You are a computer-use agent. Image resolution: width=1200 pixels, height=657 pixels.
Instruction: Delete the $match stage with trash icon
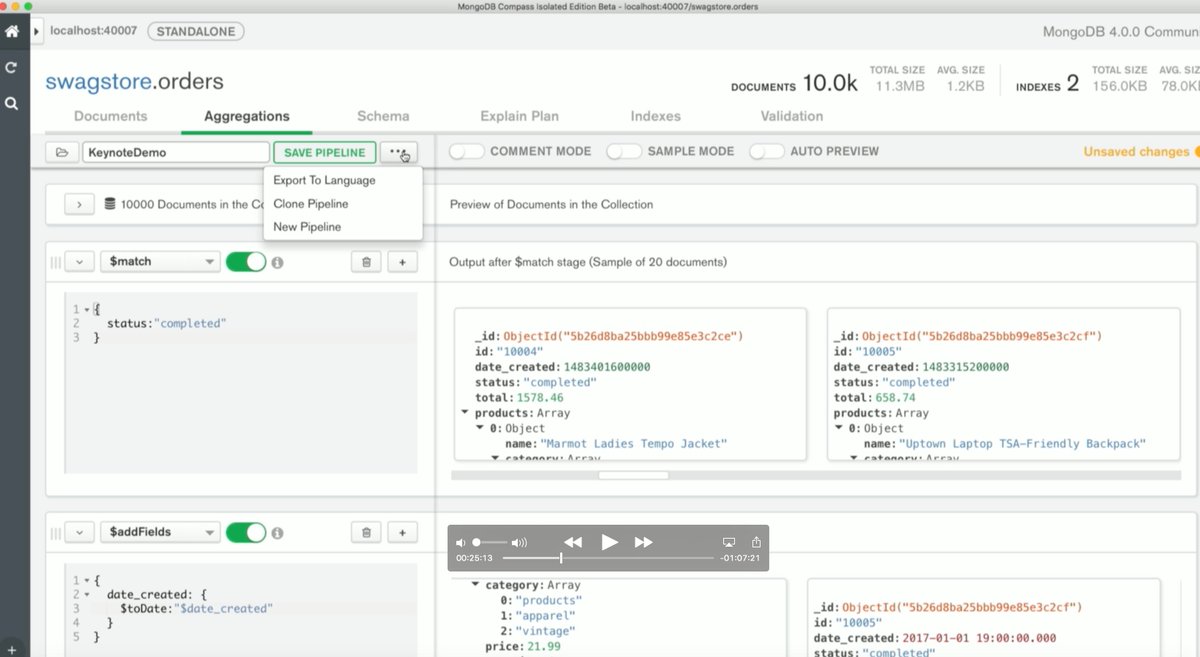[x=366, y=262]
